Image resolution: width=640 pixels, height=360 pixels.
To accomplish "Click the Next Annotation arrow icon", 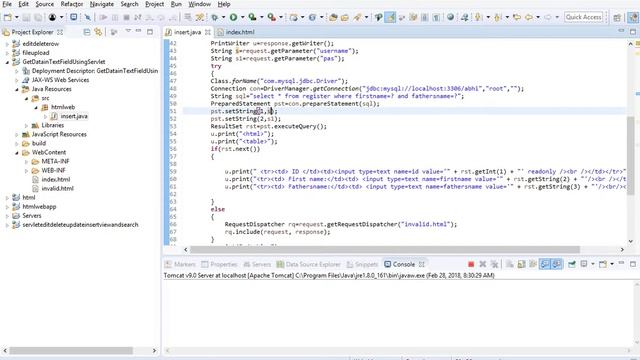I will (478, 17).
